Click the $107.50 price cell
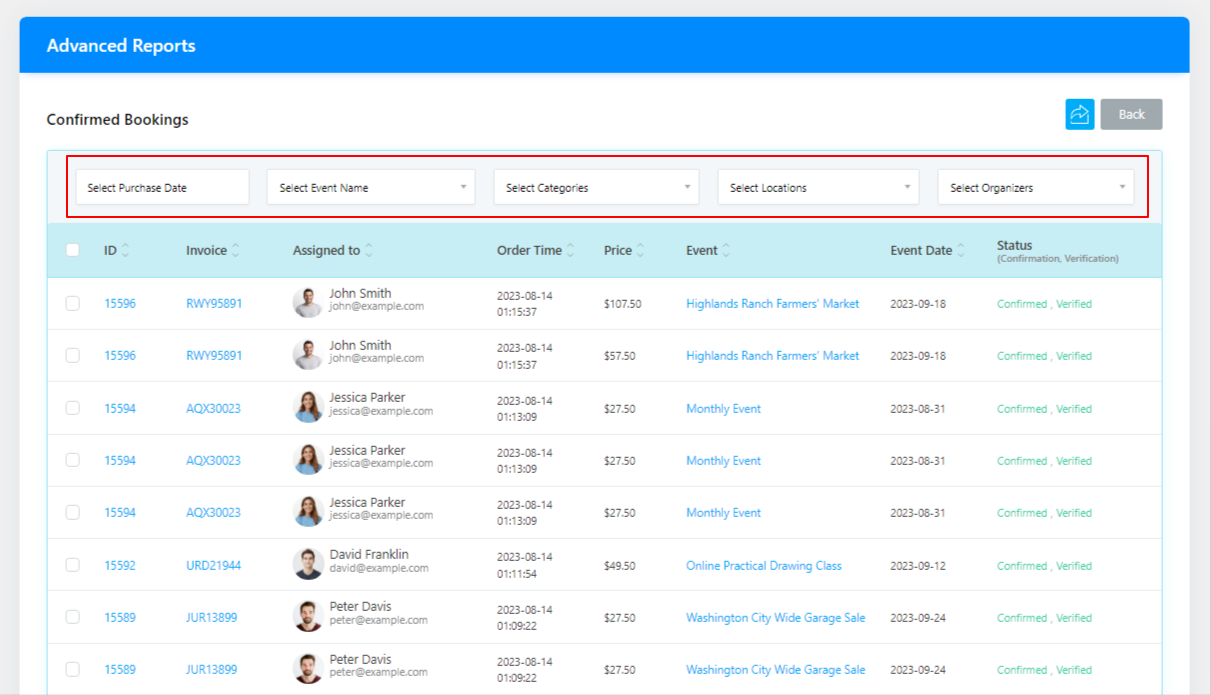Screen dimensions: 1211x695 tap(623, 304)
